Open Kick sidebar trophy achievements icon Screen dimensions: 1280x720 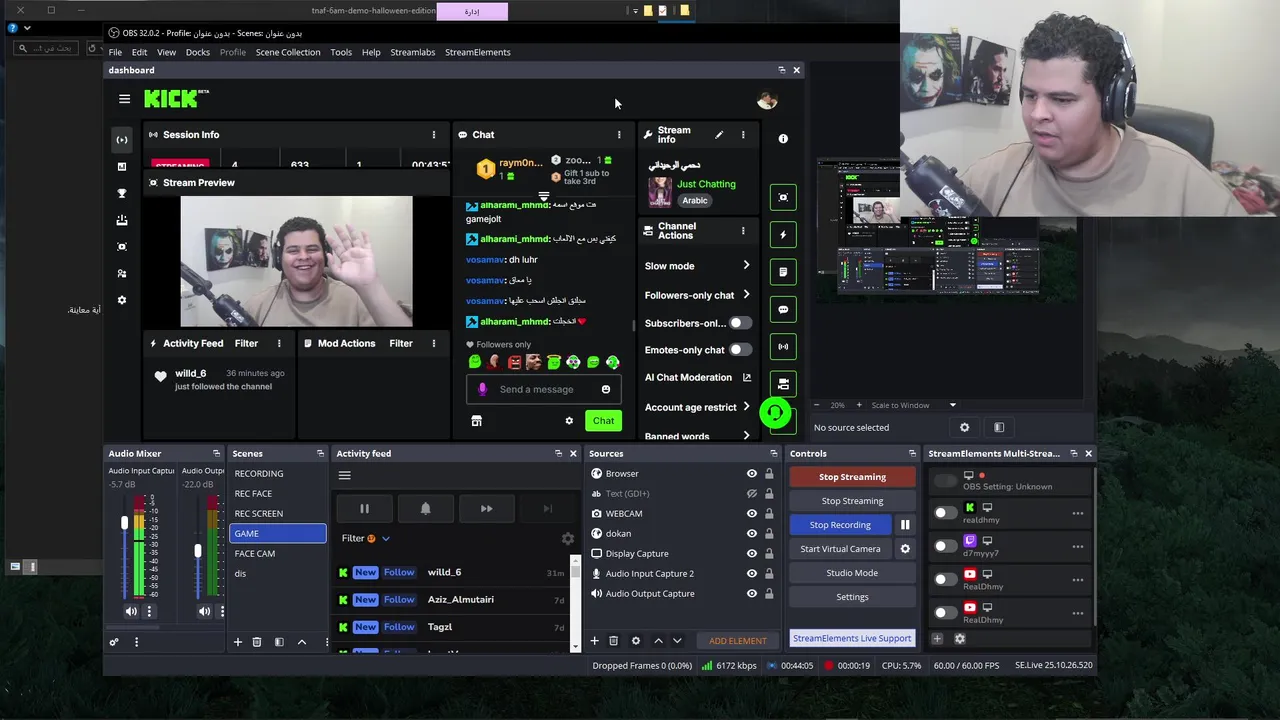point(122,193)
